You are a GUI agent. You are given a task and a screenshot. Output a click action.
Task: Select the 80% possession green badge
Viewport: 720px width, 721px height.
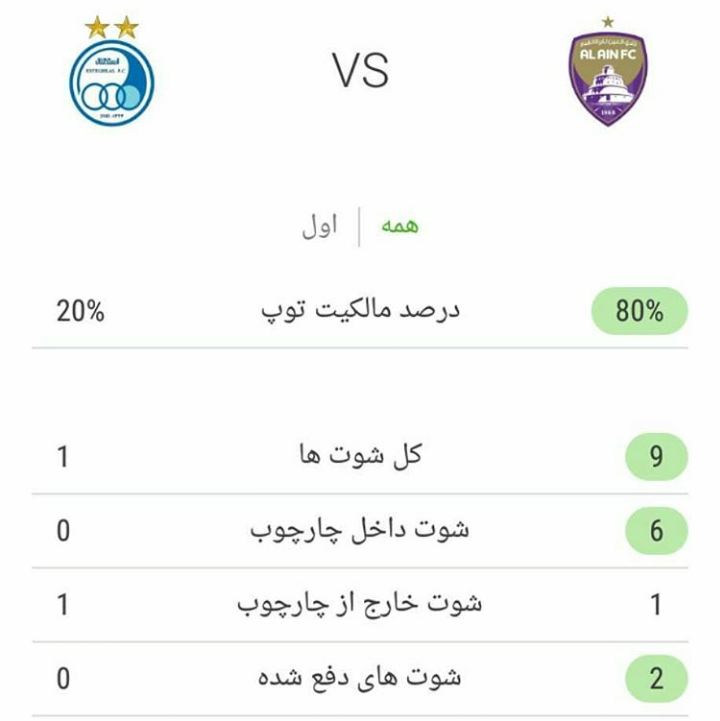point(639,311)
